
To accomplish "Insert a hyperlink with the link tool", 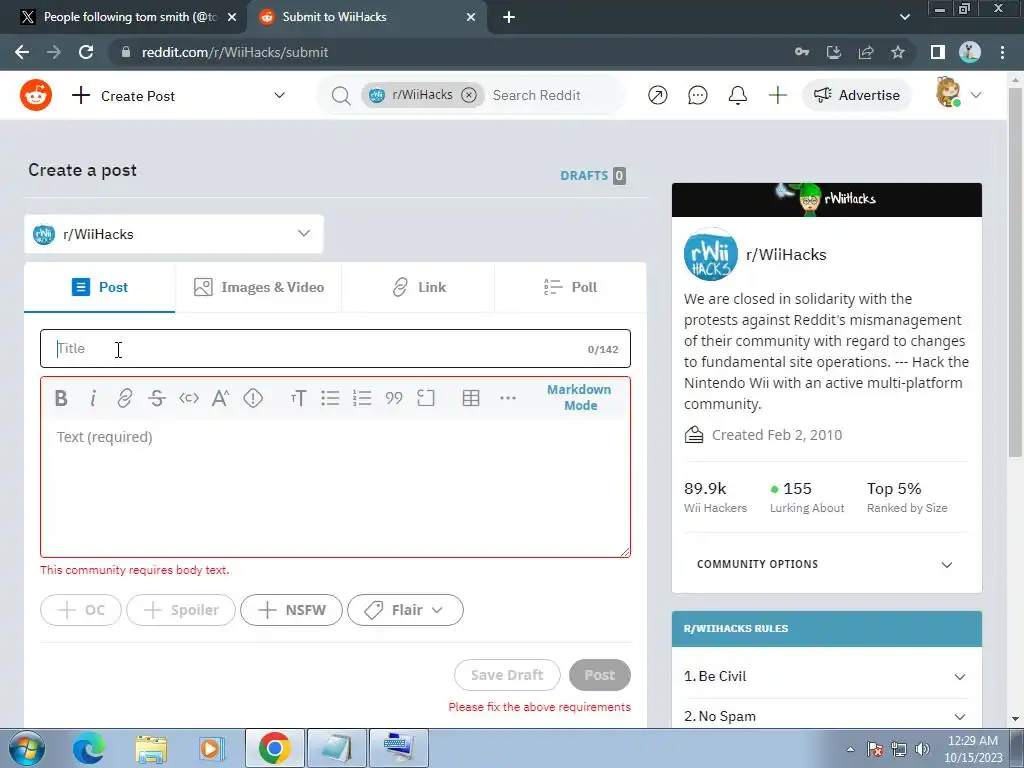I will [x=125, y=398].
